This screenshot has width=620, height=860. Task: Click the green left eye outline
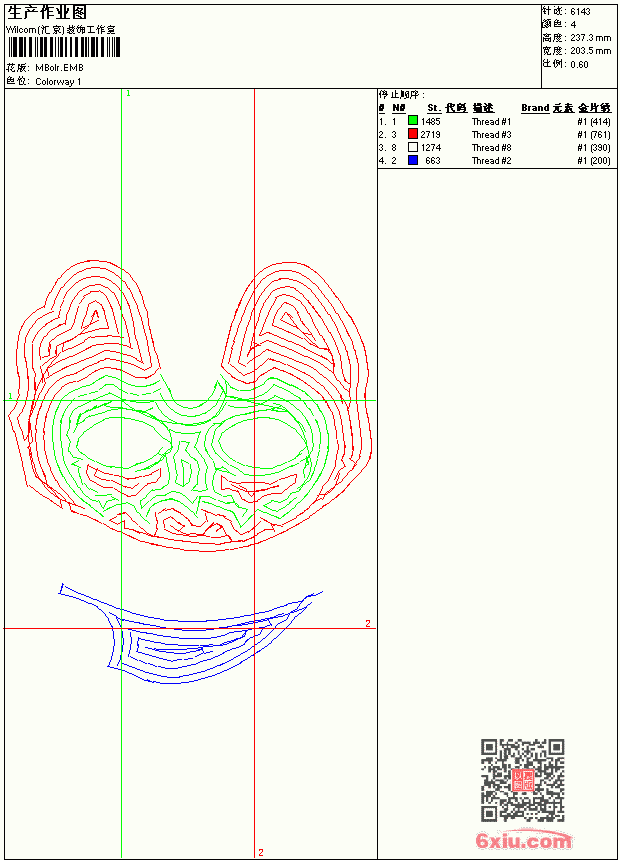click(124, 444)
